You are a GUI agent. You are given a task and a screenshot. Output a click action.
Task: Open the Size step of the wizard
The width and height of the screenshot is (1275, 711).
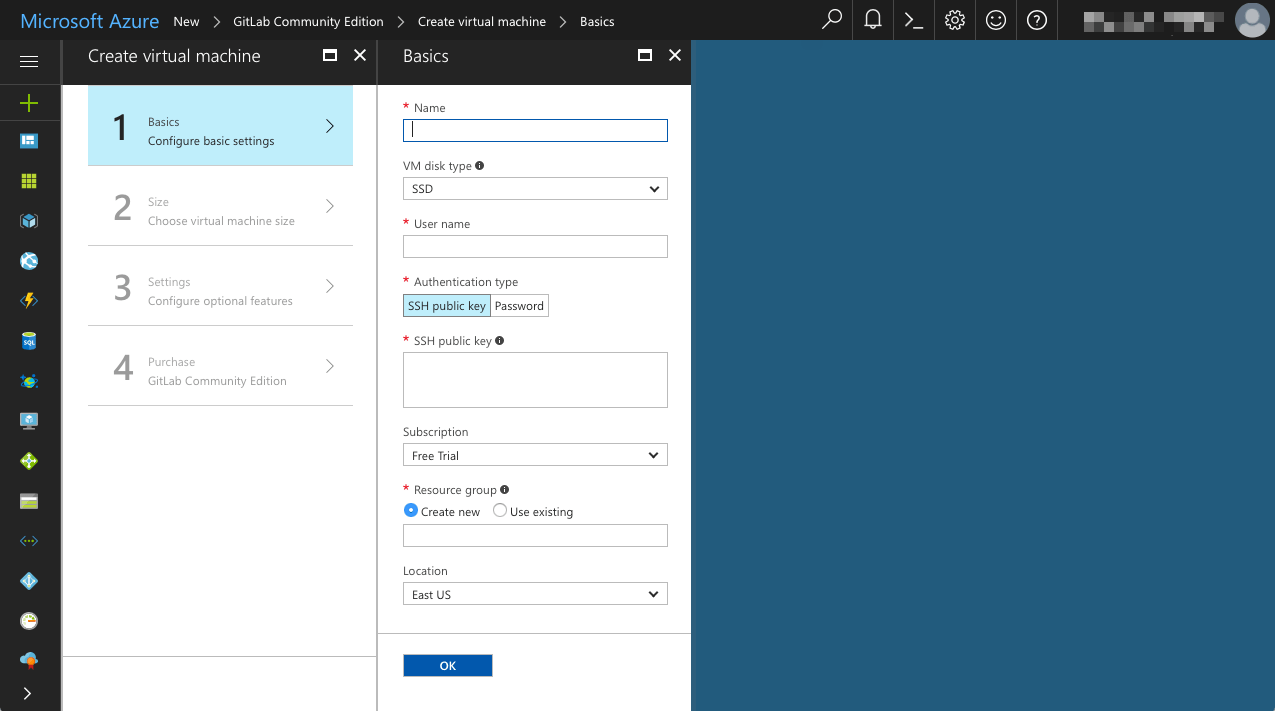coord(220,209)
